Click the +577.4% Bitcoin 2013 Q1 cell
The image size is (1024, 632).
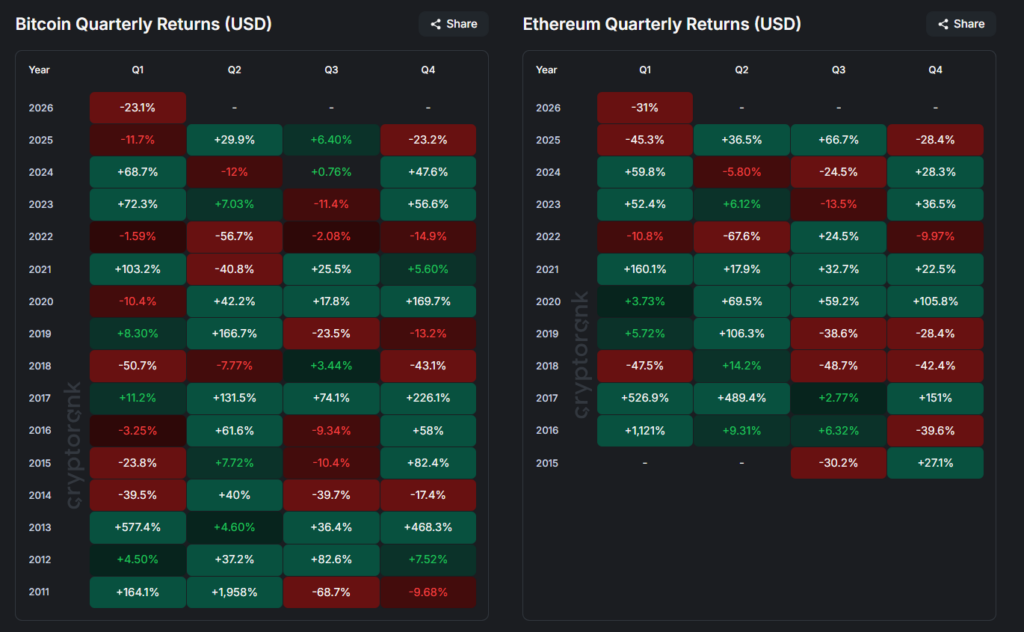(x=138, y=527)
